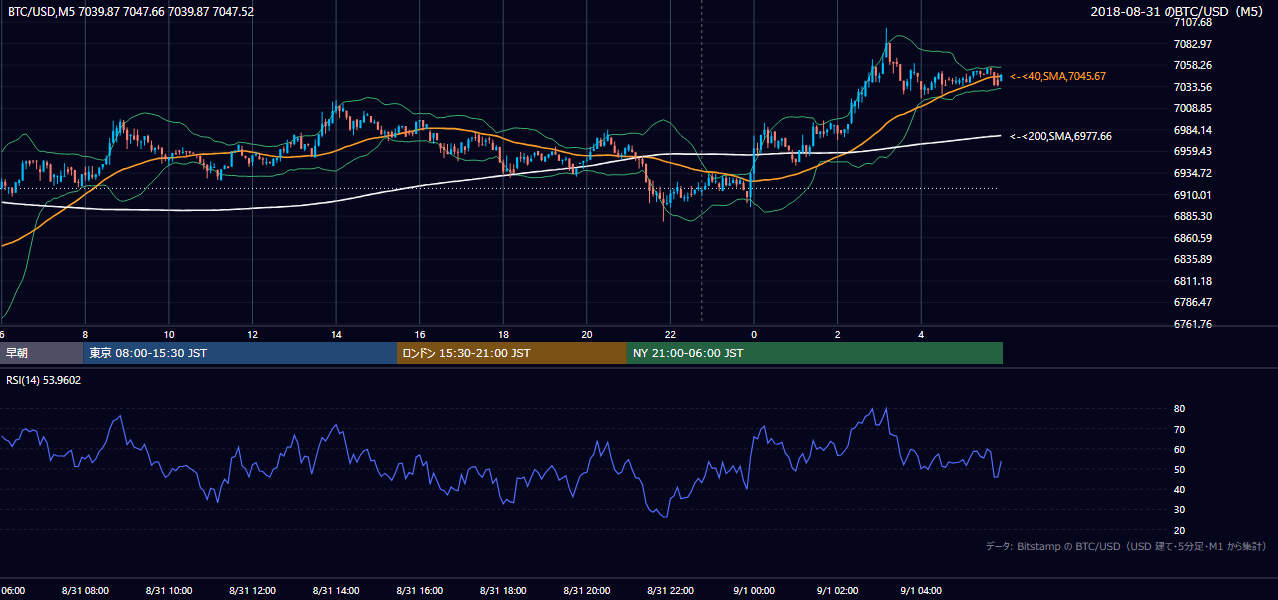1278x600 pixels.
Task: Click price axis value 7107.68
Action: pos(1194,22)
